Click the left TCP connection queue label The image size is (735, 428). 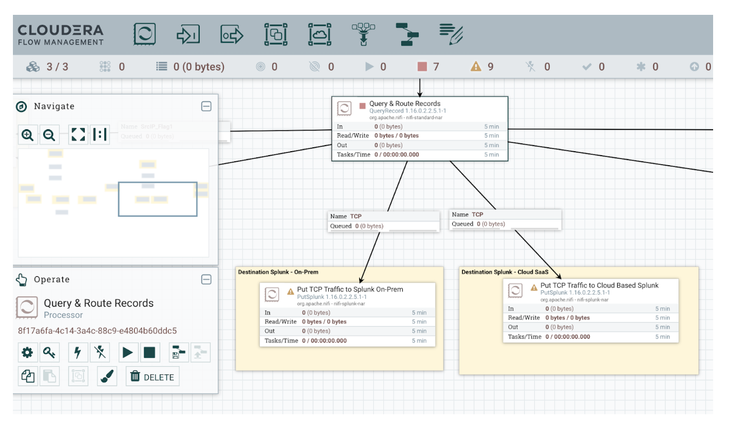point(383,221)
